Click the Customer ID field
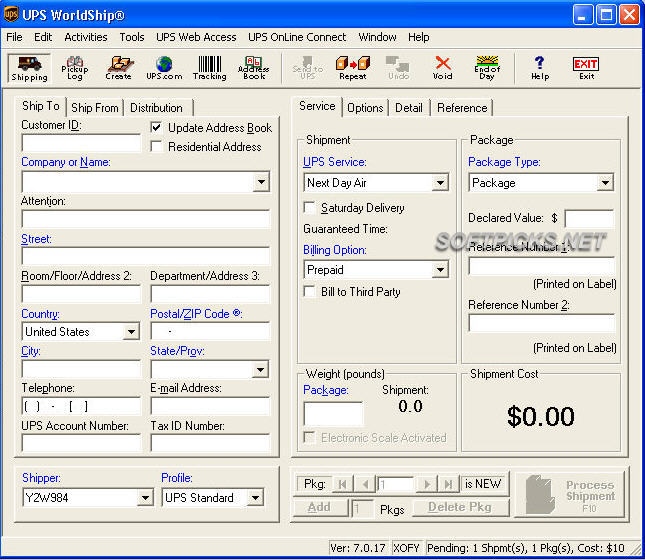Image resolution: width=645 pixels, height=560 pixels. [x=81, y=143]
